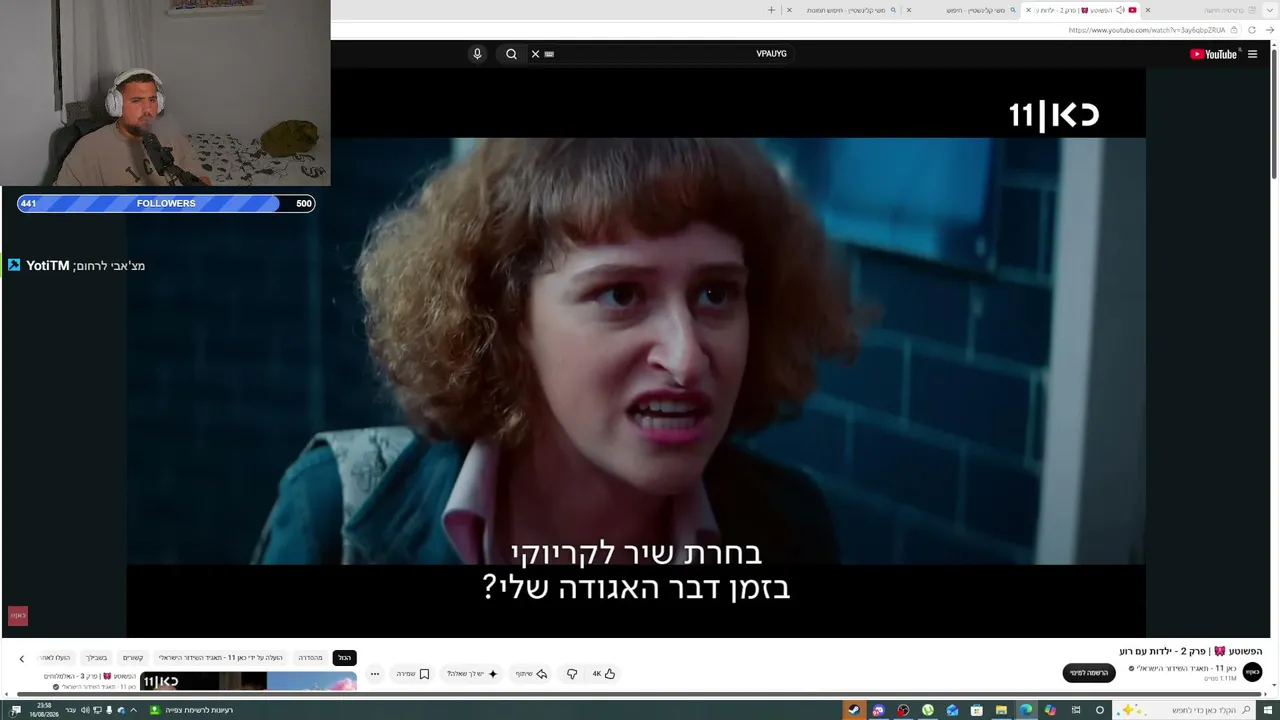
Task: Select the 'הכול' filter chip
Action: (x=344, y=658)
